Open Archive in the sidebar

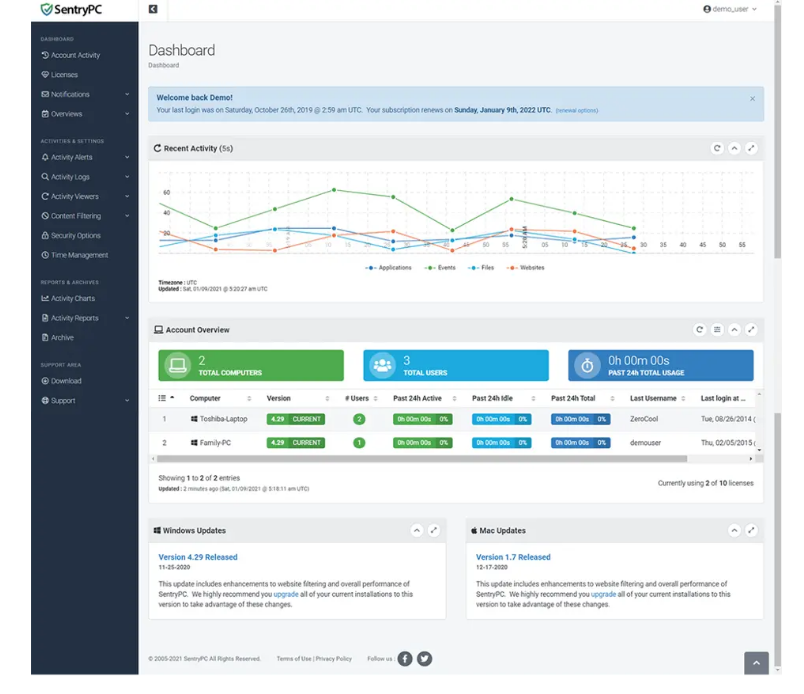tap(57, 338)
